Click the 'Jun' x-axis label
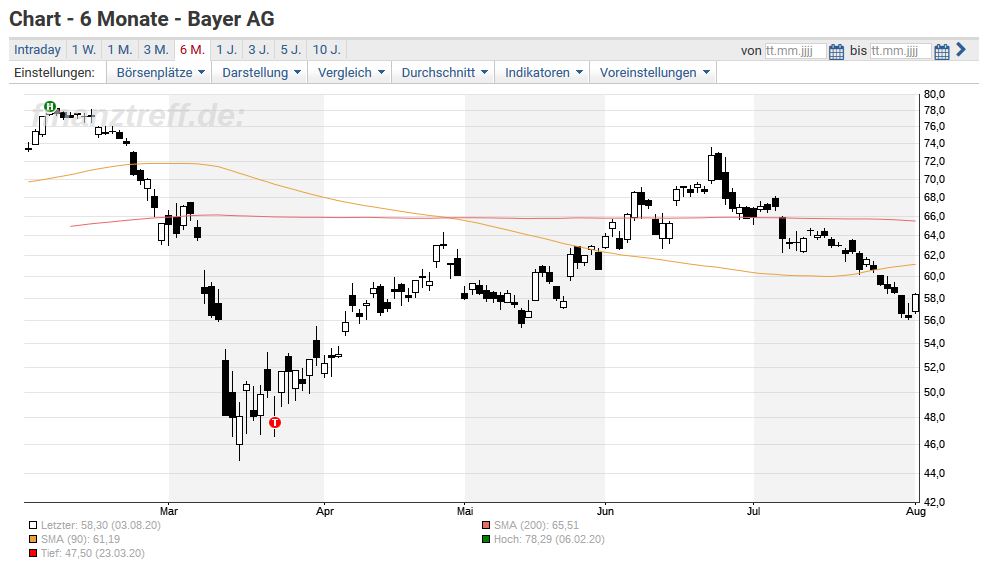Image resolution: width=988 pixels, height=571 pixels. [x=605, y=511]
